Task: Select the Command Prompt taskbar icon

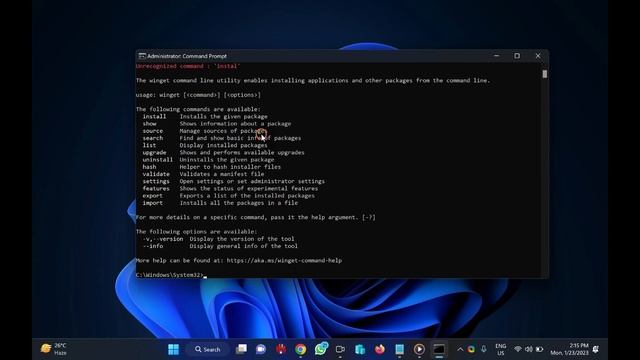Action: coord(439,349)
